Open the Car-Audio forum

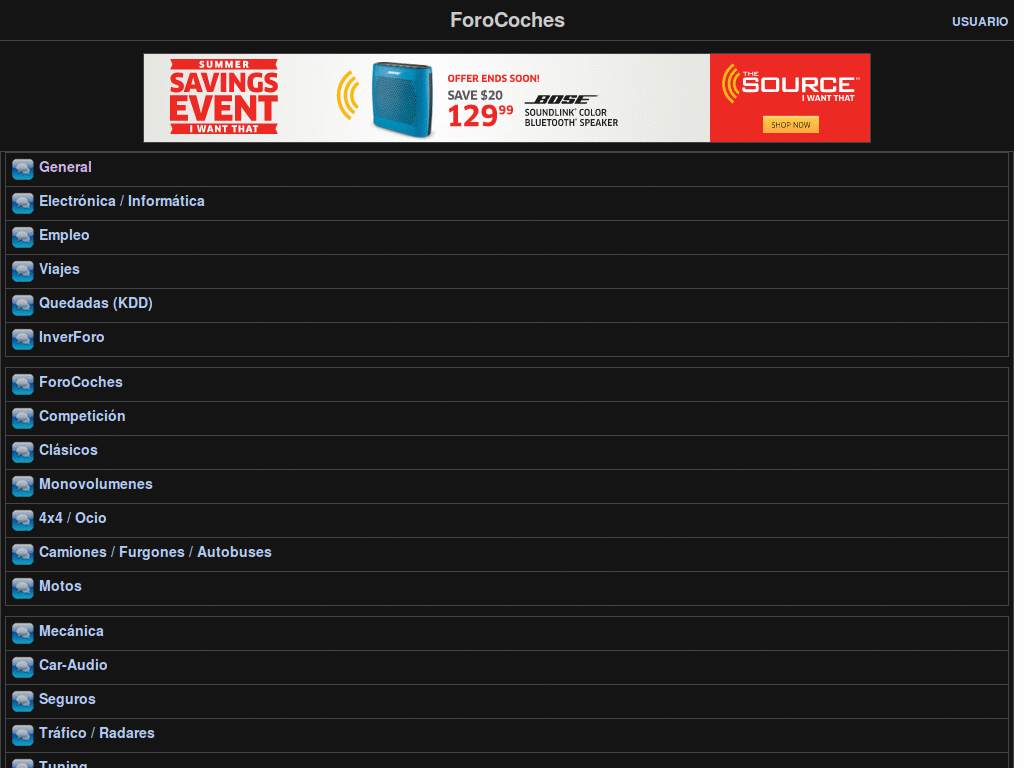pyautogui.click(x=73, y=665)
